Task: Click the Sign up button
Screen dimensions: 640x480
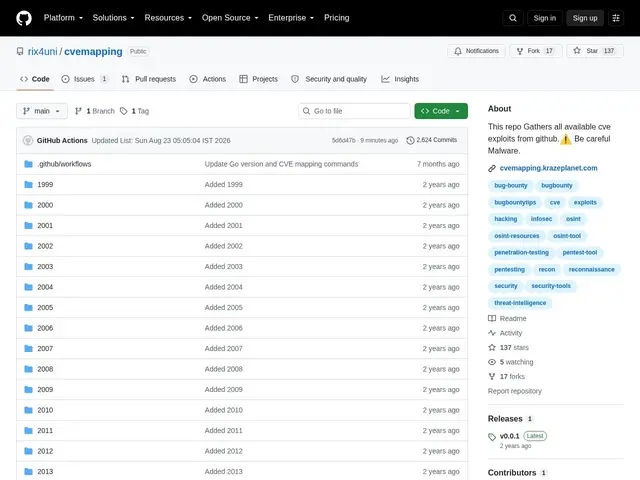Action: click(x=584, y=18)
